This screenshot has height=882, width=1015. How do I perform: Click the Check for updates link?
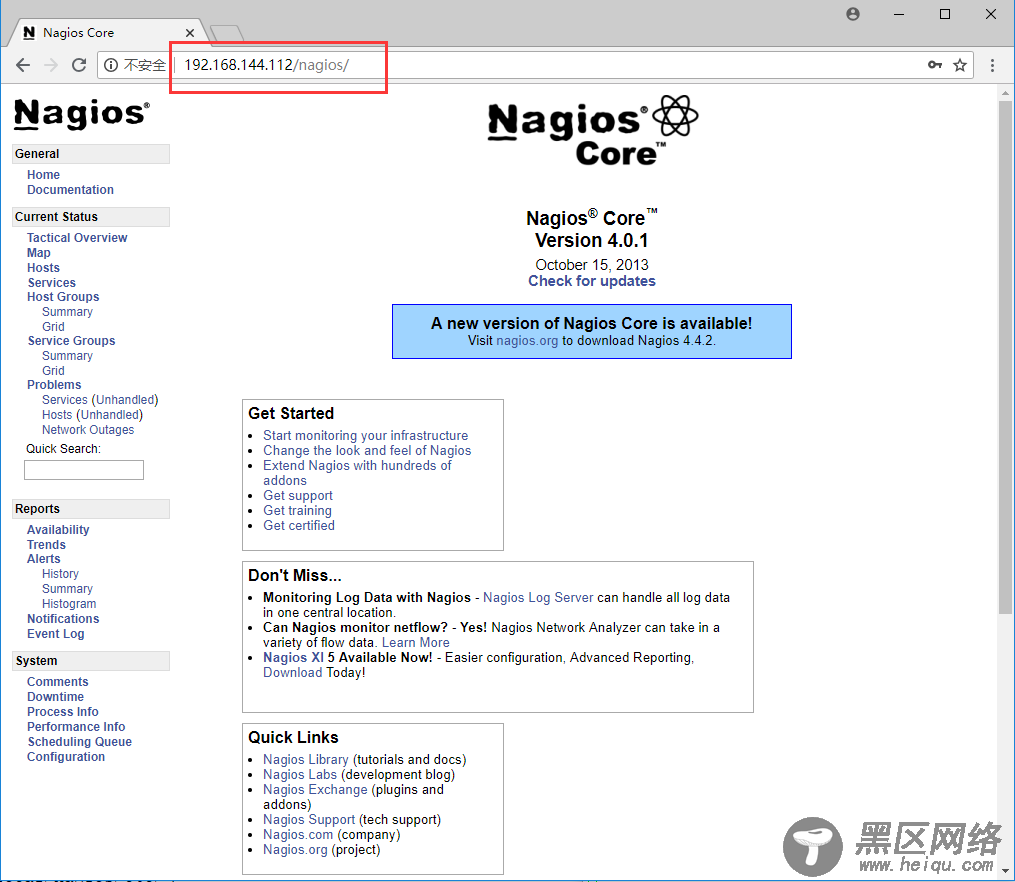[x=592, y=281]
